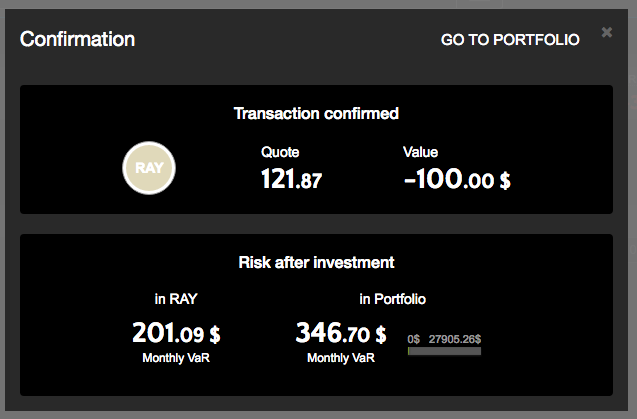Click the 27905.26$ maximum bar label

coord(455,339)
